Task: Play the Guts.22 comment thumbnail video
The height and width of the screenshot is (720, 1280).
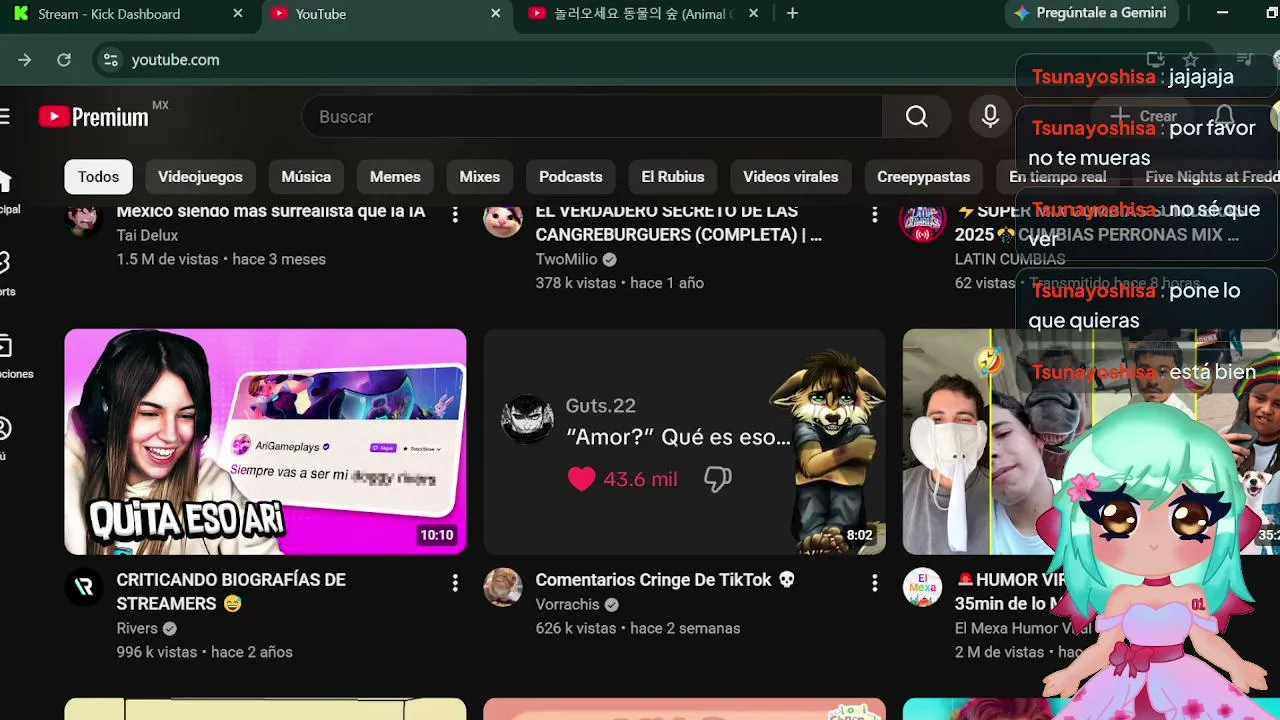Action: [684, 442]
